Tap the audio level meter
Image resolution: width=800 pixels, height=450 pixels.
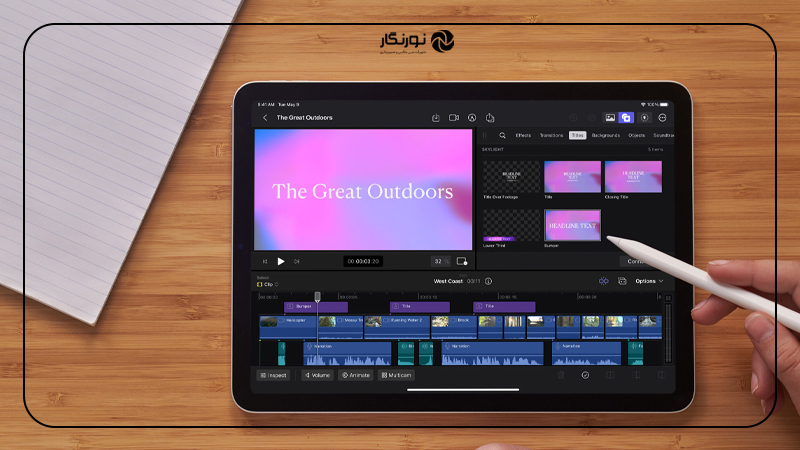[x=668, y=329]
